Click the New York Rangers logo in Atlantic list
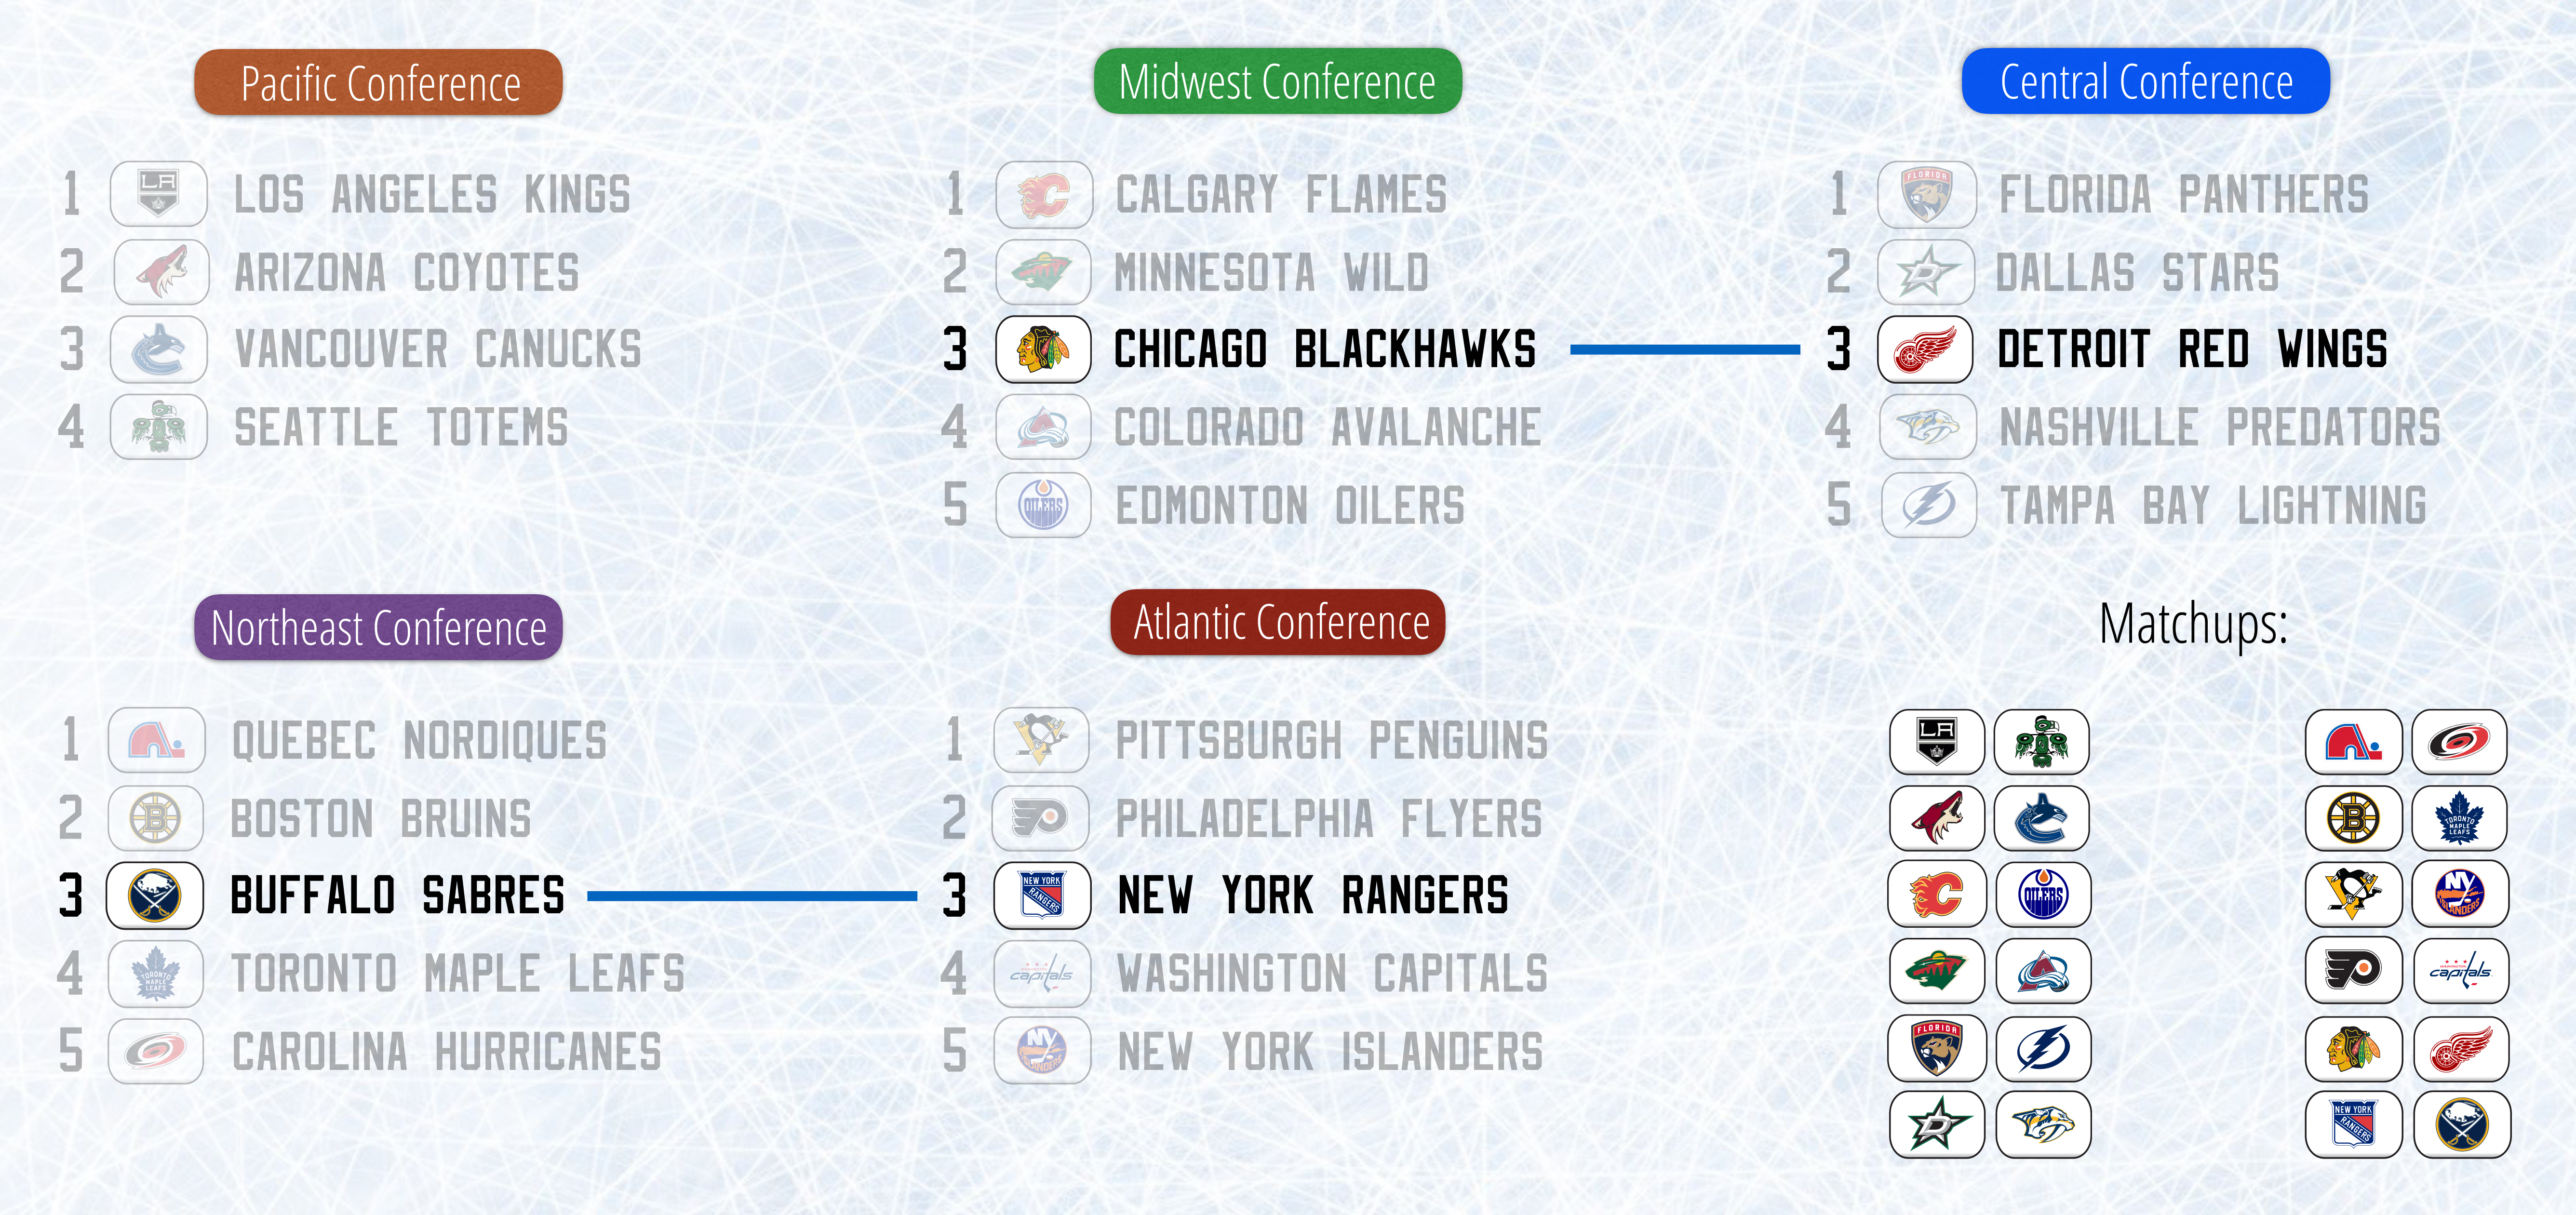This screenshot has height=1215, width=2576. pyautogui.click(x=1042, y=895)
